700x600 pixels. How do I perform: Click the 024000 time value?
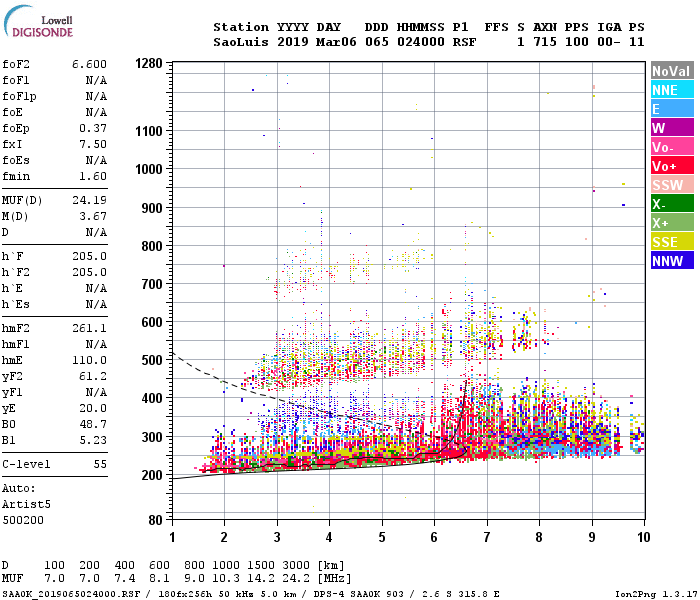point(421,42)
